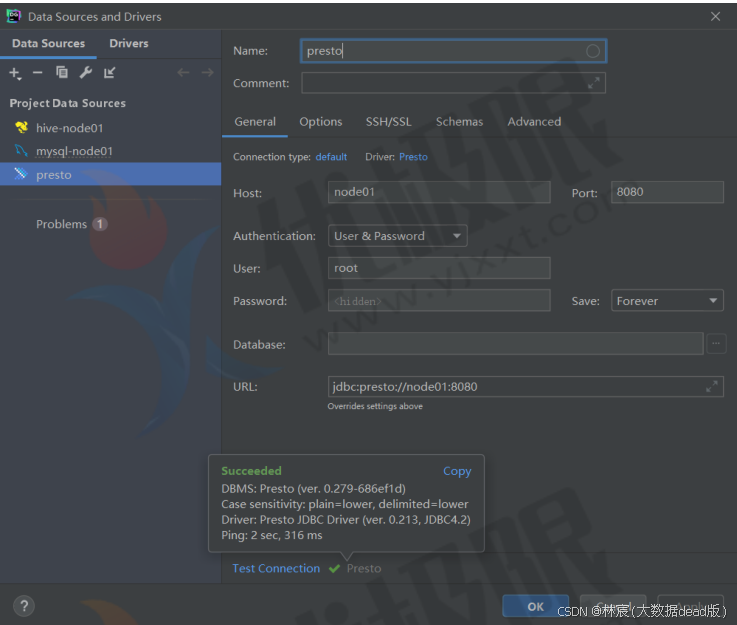Viewport: 737px width, 625px height.
Task: Change connection type default link
Action: 331,157
